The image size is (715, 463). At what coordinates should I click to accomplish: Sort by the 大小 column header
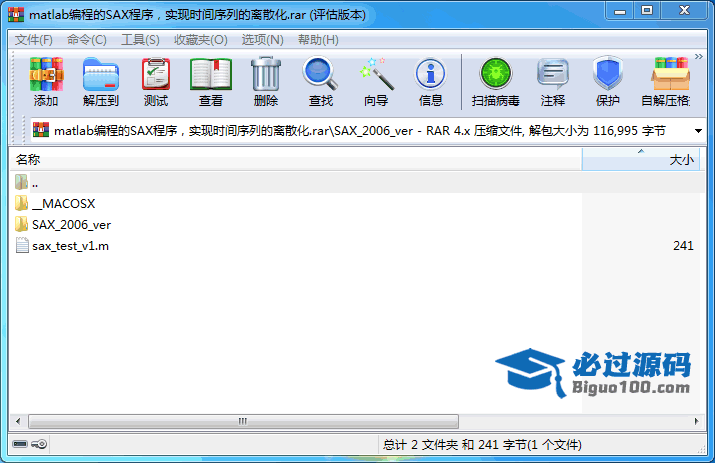pos(641,160)
